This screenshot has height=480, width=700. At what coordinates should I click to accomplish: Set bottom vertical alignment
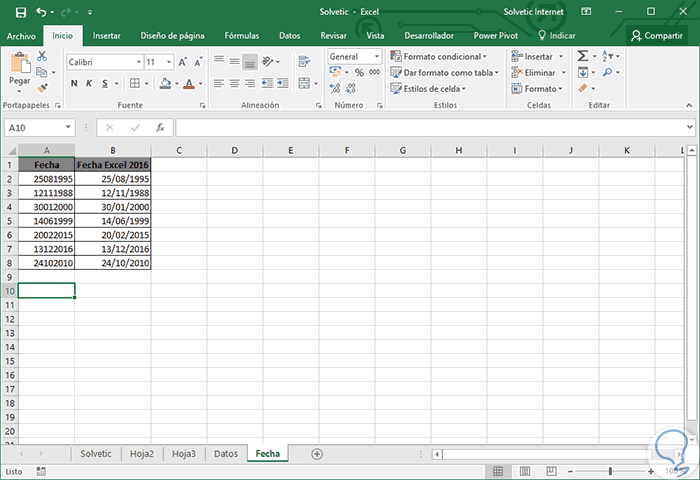pyautogui.click(x=250, y=62)
